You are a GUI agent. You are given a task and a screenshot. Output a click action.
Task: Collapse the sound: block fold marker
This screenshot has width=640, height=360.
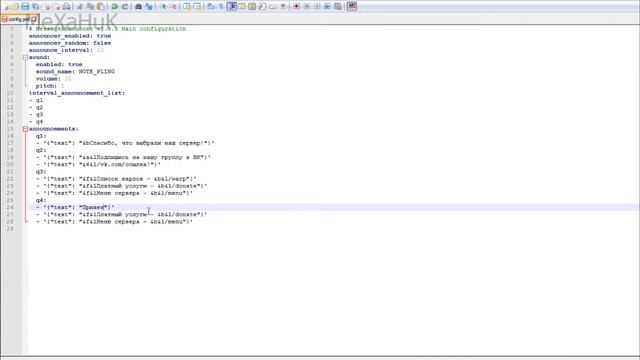coord(25,57)
